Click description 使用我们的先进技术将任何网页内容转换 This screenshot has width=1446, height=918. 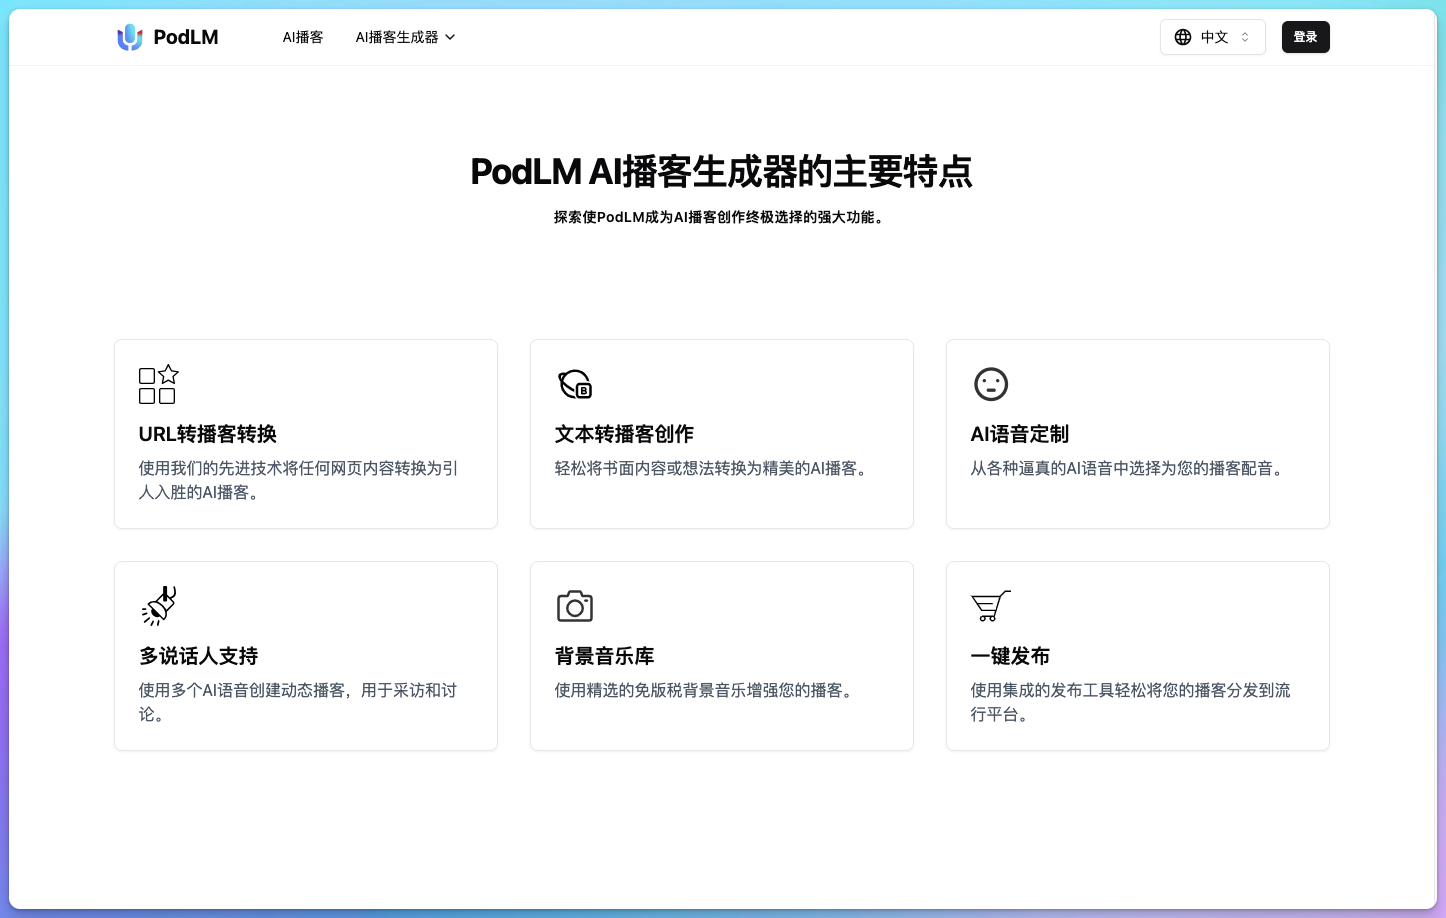click(299, 480)
